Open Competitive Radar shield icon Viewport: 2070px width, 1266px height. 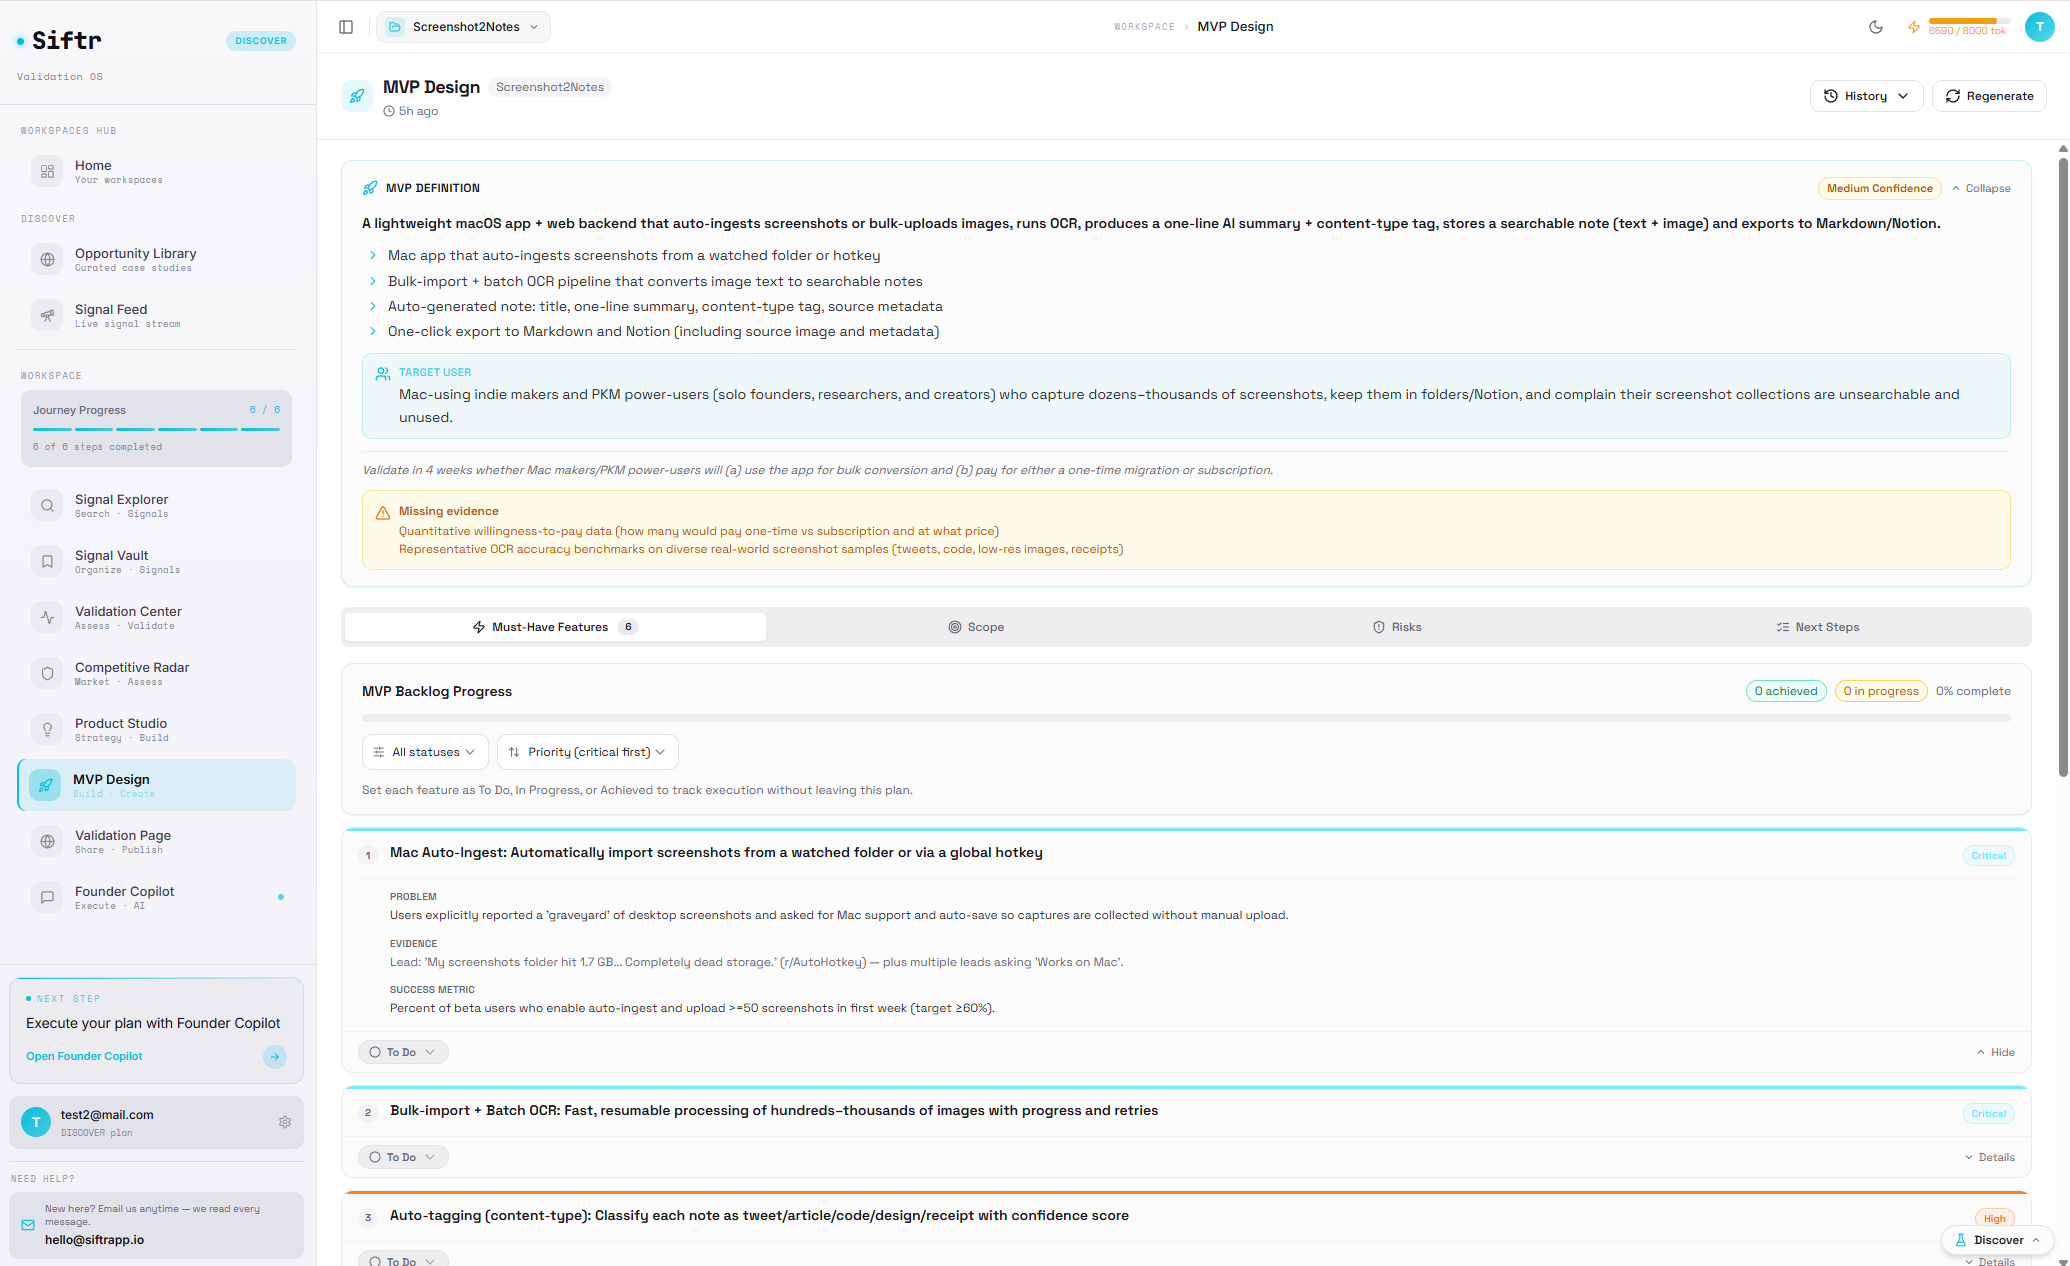click(47, 674)
